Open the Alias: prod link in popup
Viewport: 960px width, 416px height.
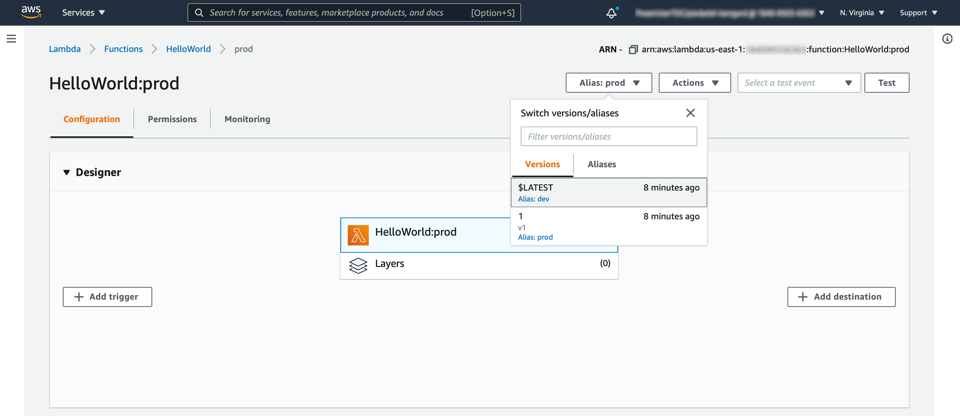[535, 236]
